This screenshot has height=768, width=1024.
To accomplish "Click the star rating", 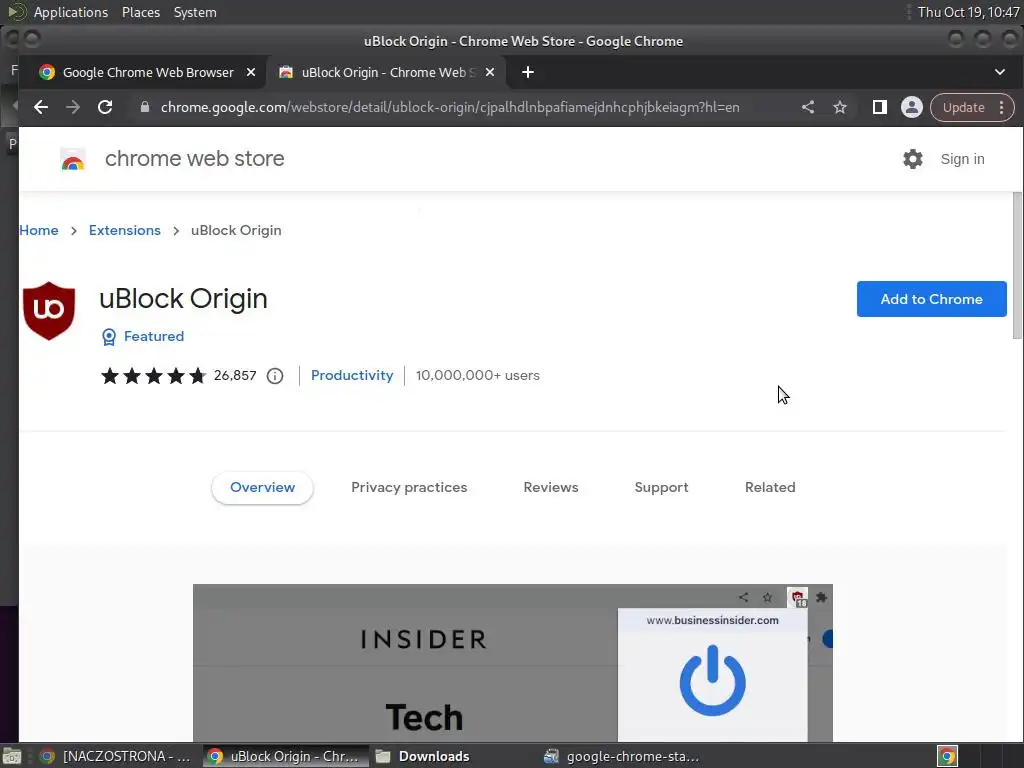I will pyautogui.click(x=153, y=376).
